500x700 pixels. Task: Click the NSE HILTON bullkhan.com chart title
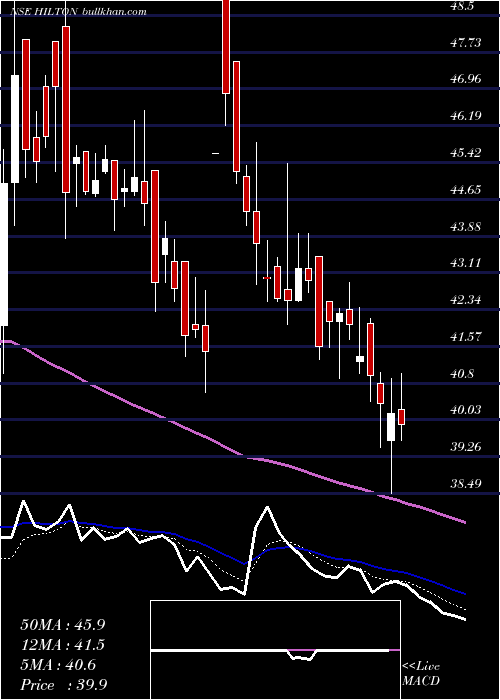(78, 12)
